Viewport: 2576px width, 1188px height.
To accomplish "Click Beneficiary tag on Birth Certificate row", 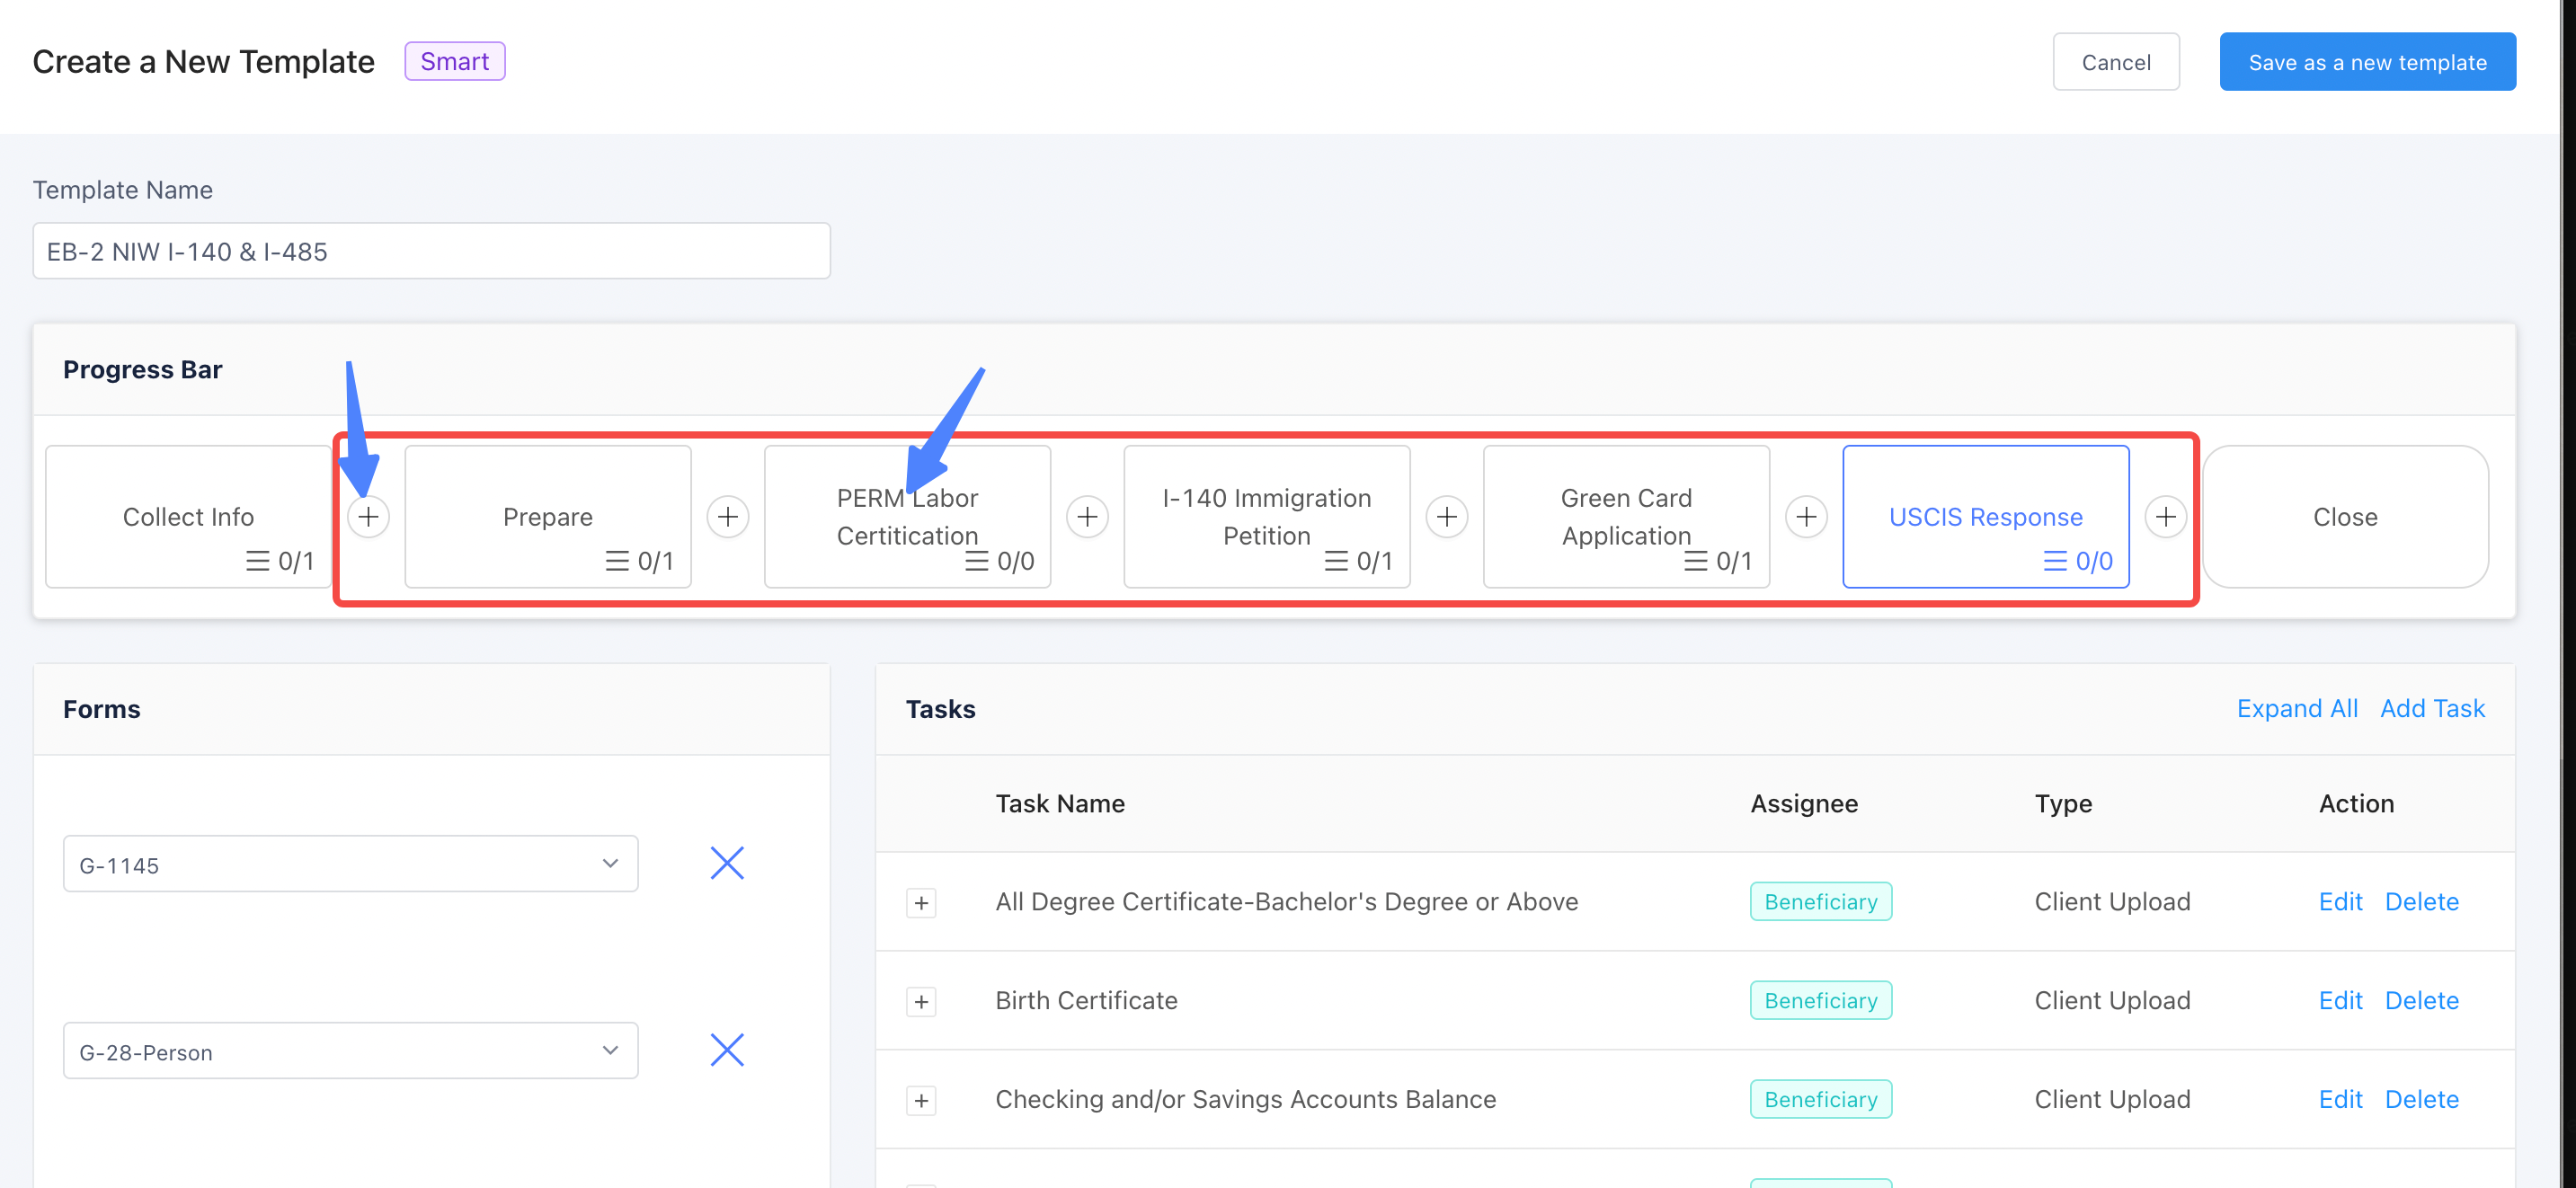I will point(1820,1001).
